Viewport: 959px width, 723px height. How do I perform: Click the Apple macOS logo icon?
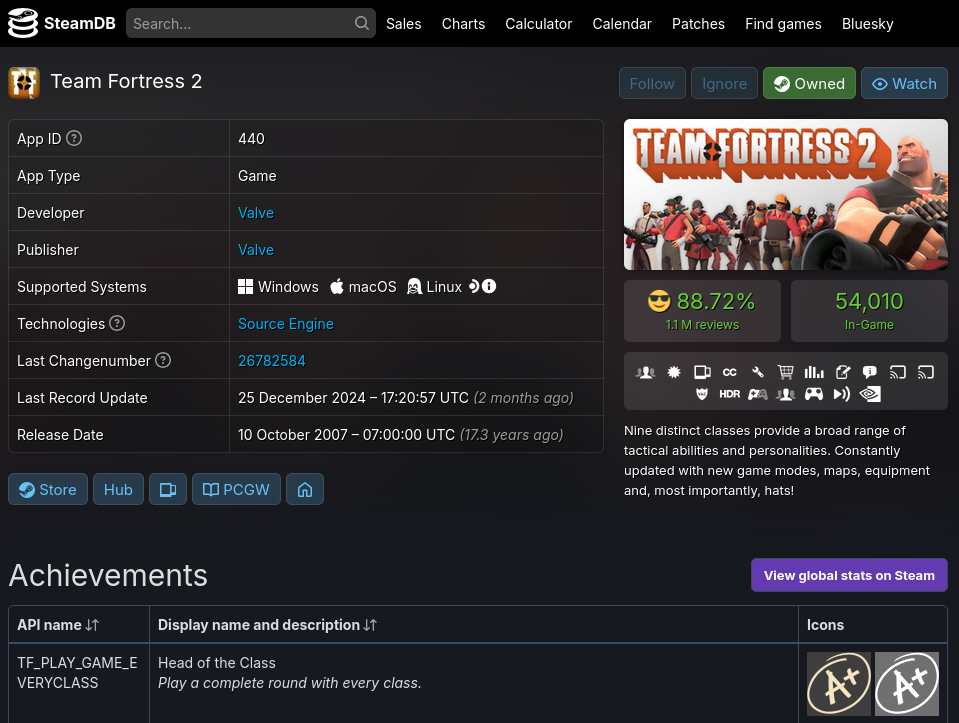[337, 286]
